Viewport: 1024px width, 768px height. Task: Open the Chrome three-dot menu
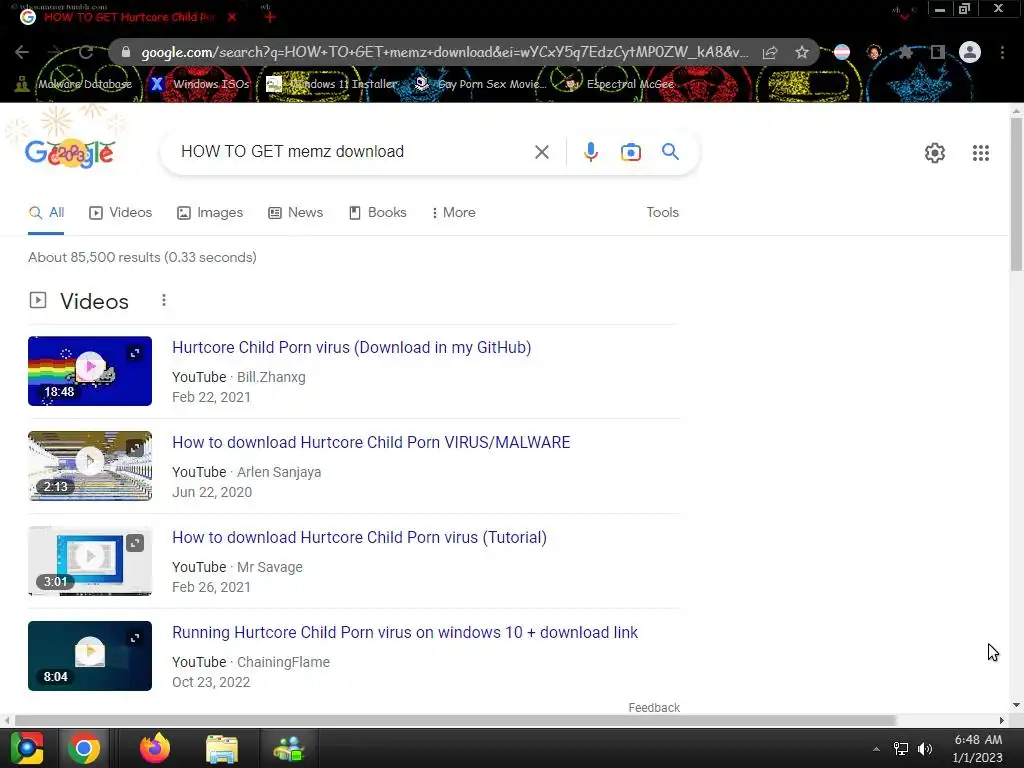pos(1002,52)
